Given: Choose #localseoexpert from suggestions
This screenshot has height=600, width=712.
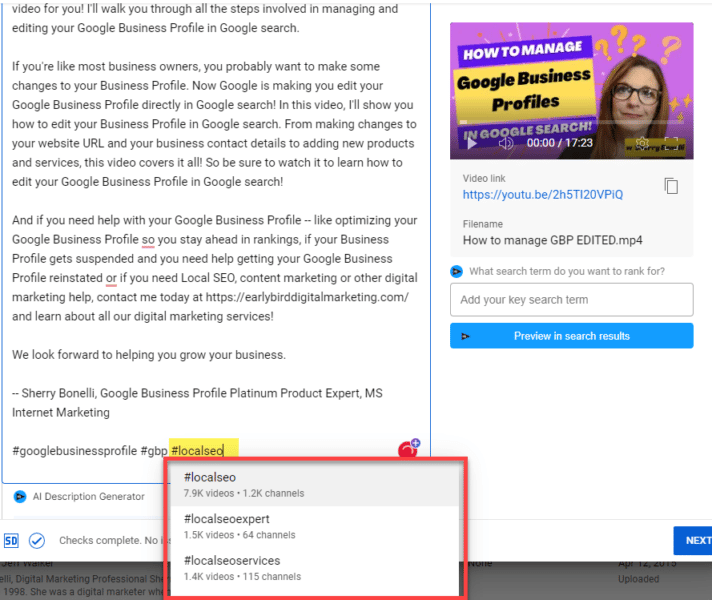Looking at the screenshot, I should (314, 526).
